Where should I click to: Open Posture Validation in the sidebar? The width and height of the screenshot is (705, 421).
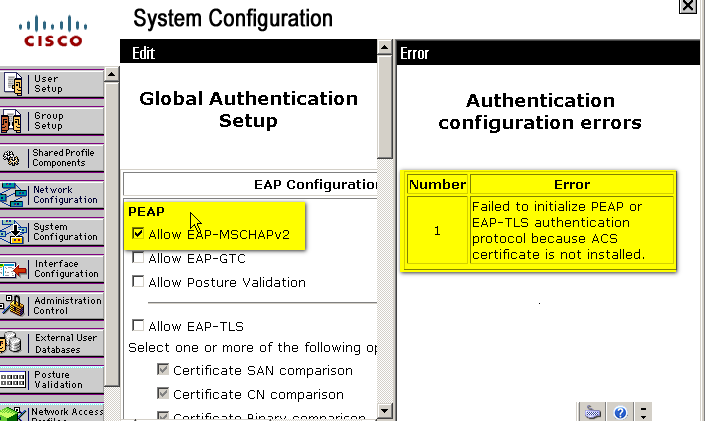(x=52, y=380)
